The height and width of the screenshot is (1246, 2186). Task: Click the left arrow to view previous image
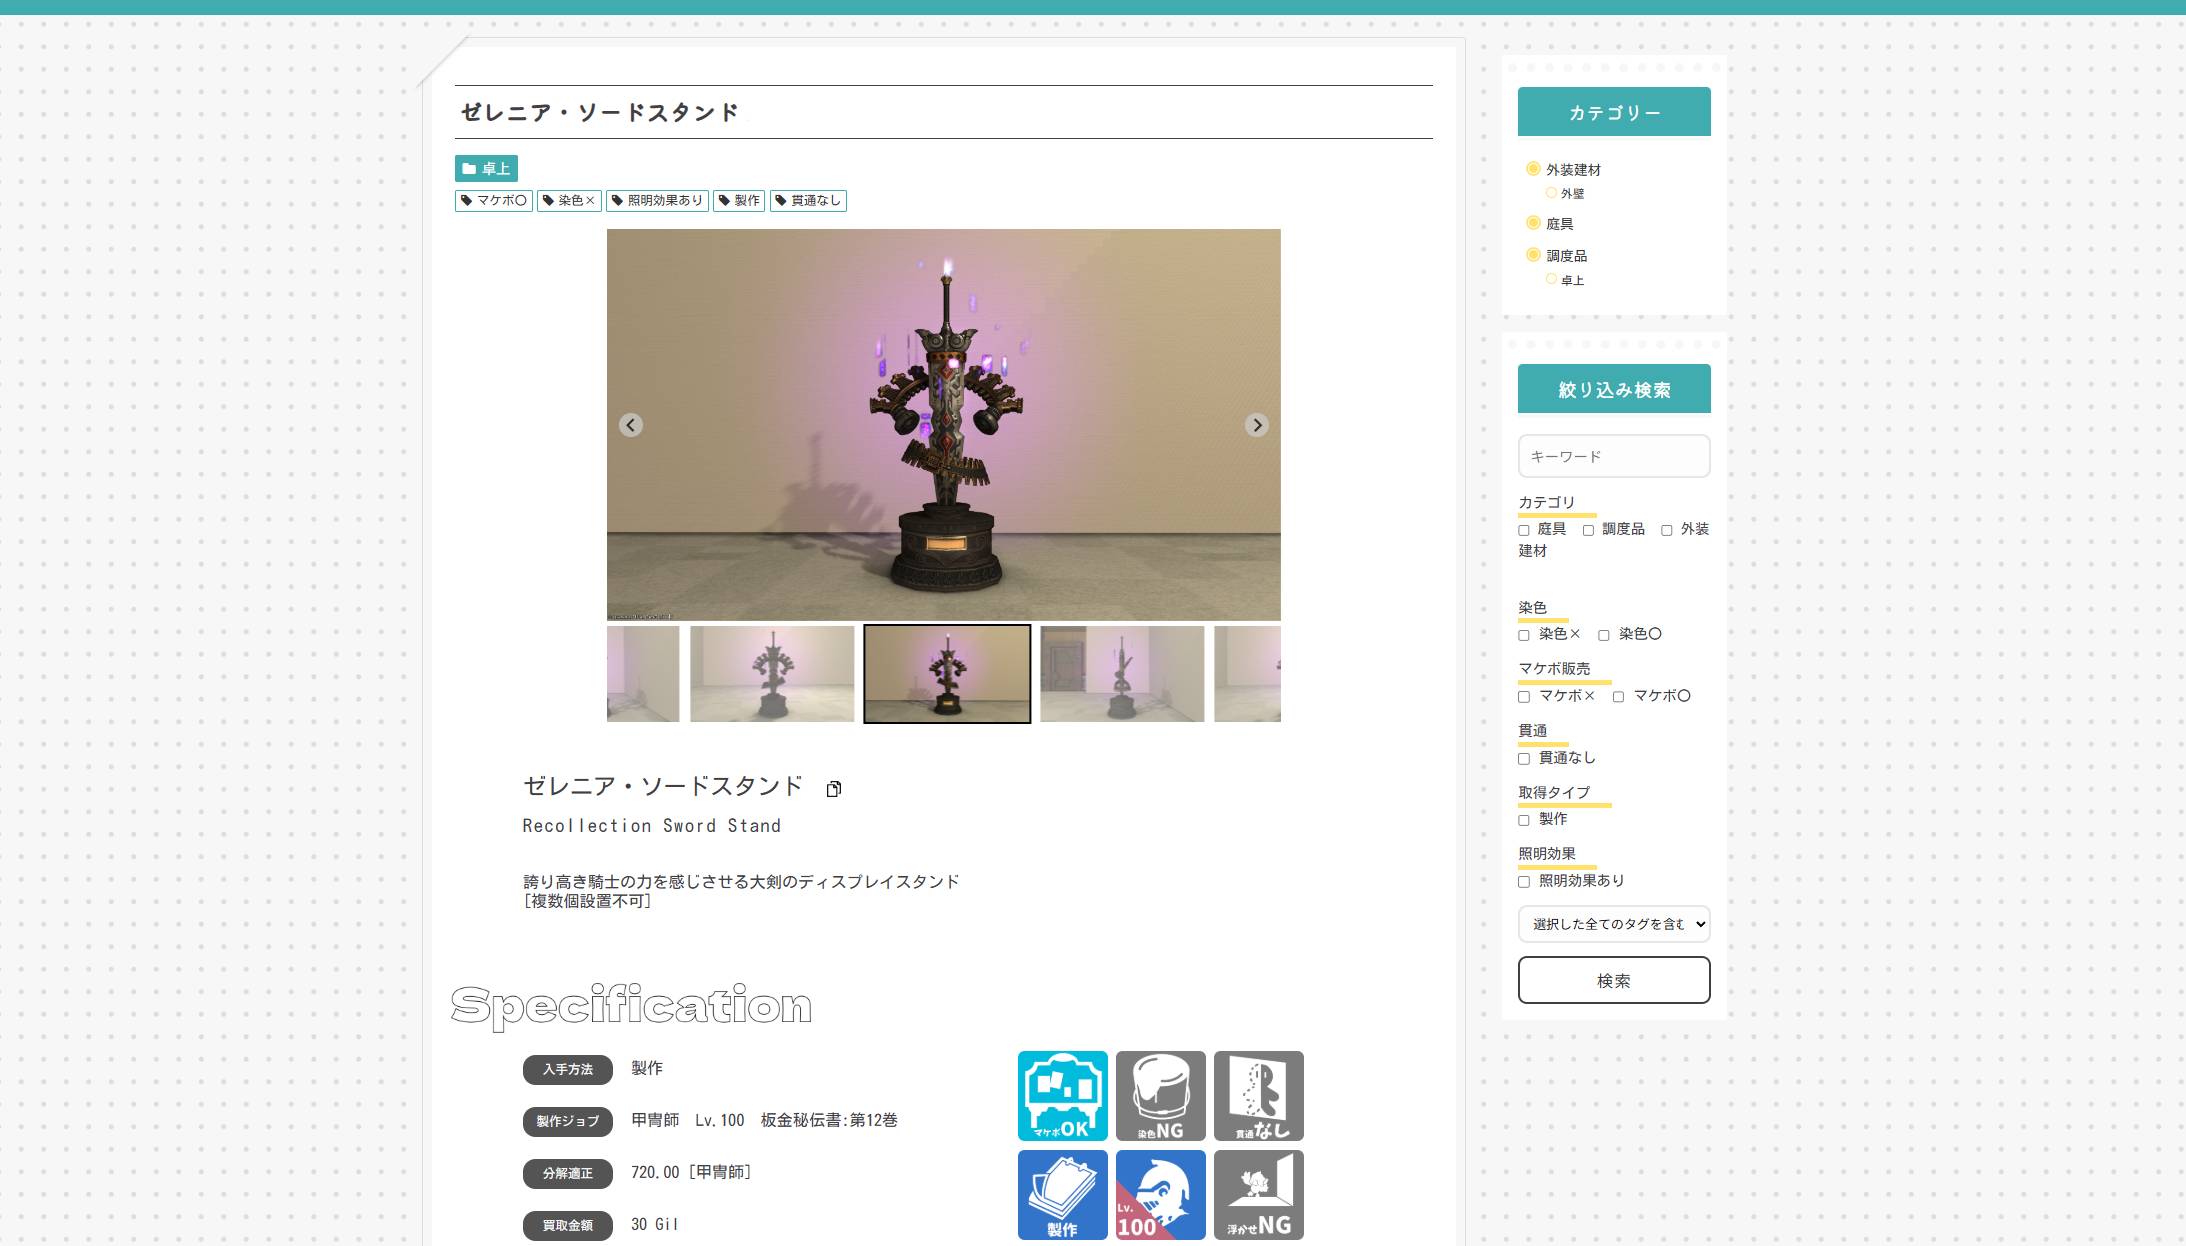click(x=630, y=424)
